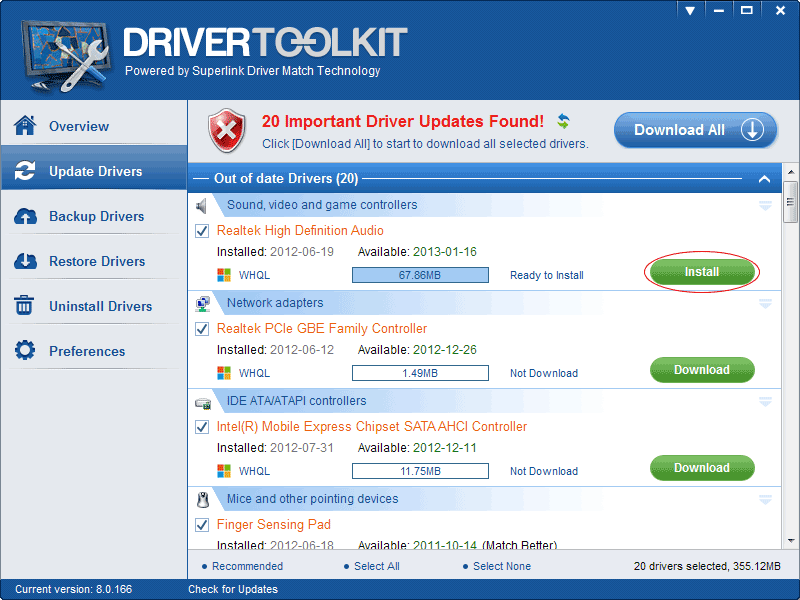Click the speaker icon for Sound controllers

[202, 206]
